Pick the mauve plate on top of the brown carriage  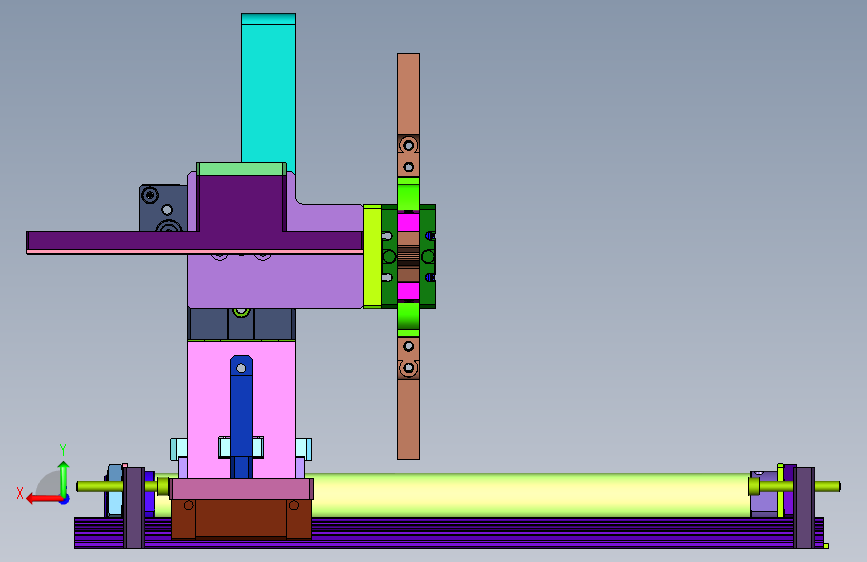241,489
